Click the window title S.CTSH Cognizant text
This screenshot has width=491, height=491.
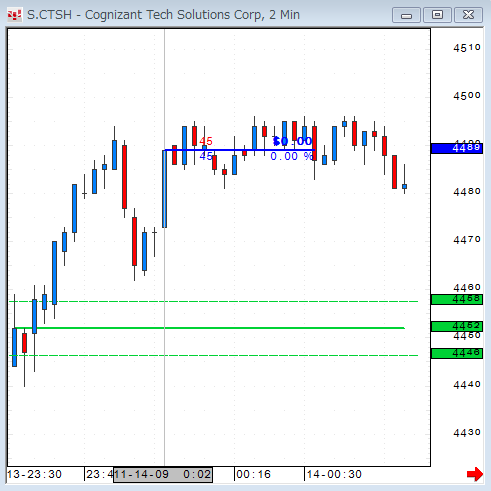click(163, 15)
